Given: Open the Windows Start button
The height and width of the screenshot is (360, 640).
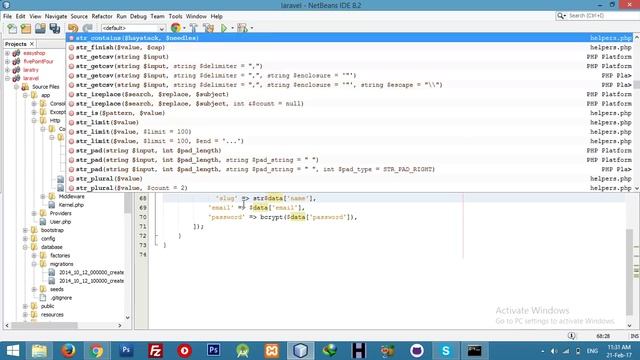Looking at the screenshot, I should (x=13, y=351).
